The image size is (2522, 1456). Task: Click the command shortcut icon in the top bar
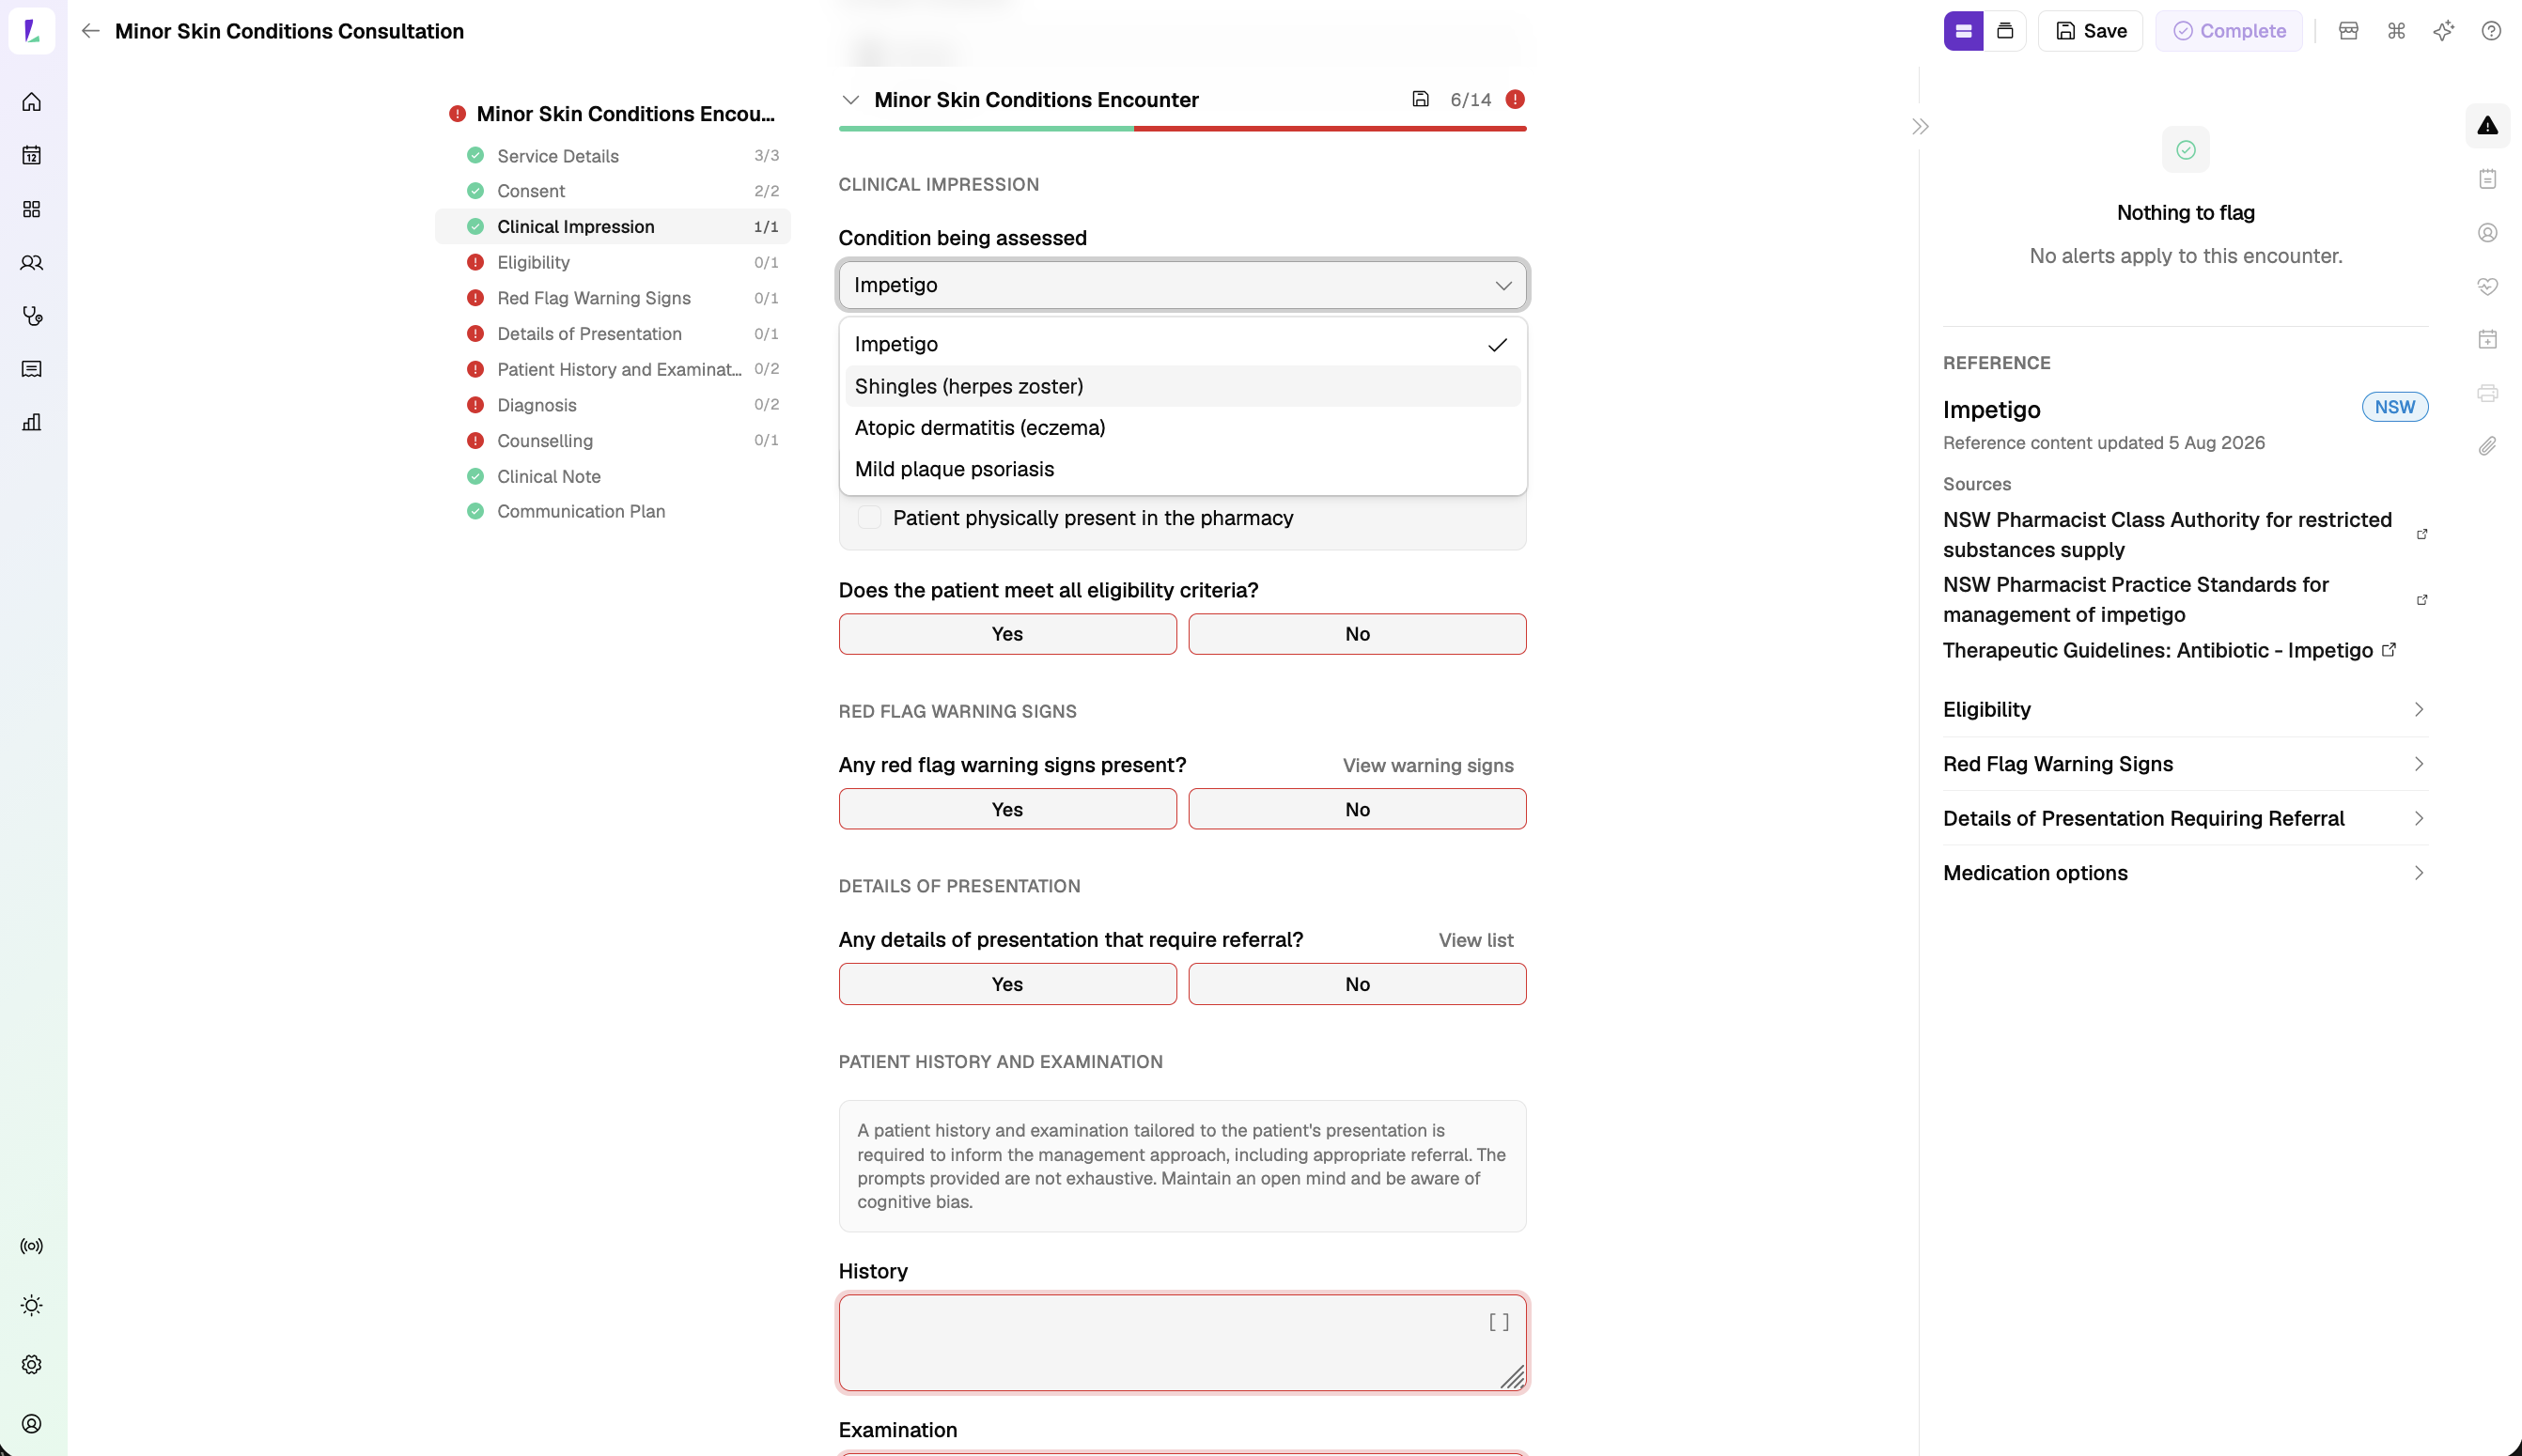tap(2396, 31)
